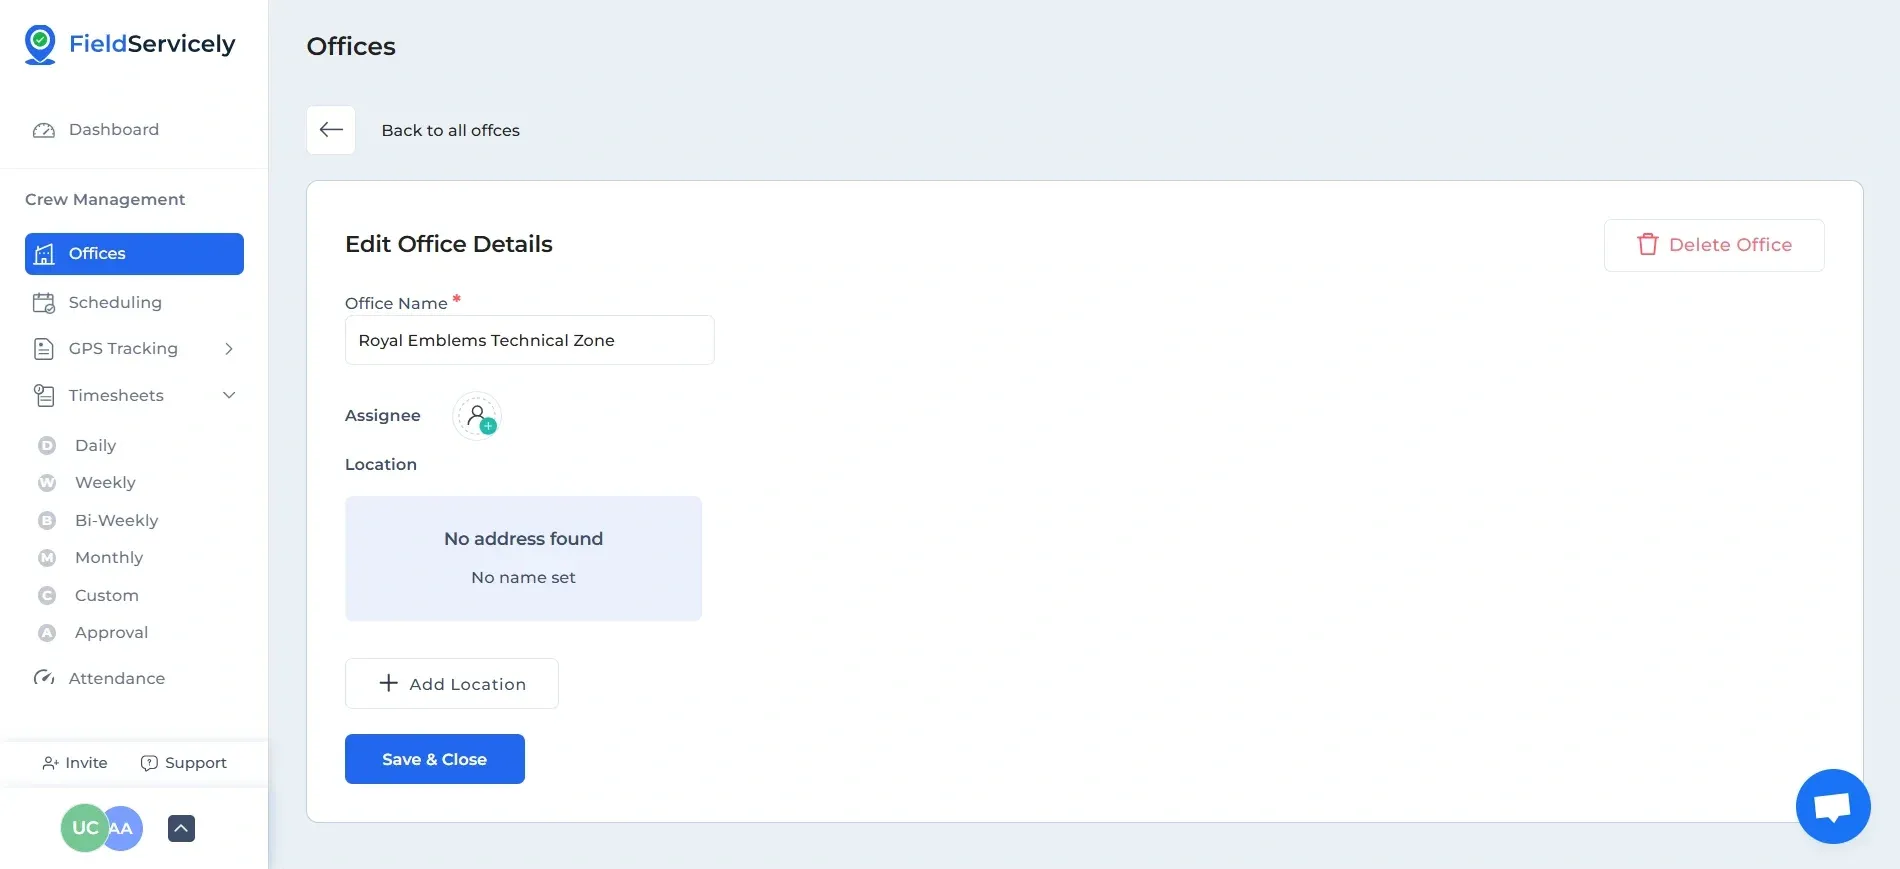1900x869 pixels.
Task: Expand the user panel arrow button
Action: point(181,828)
